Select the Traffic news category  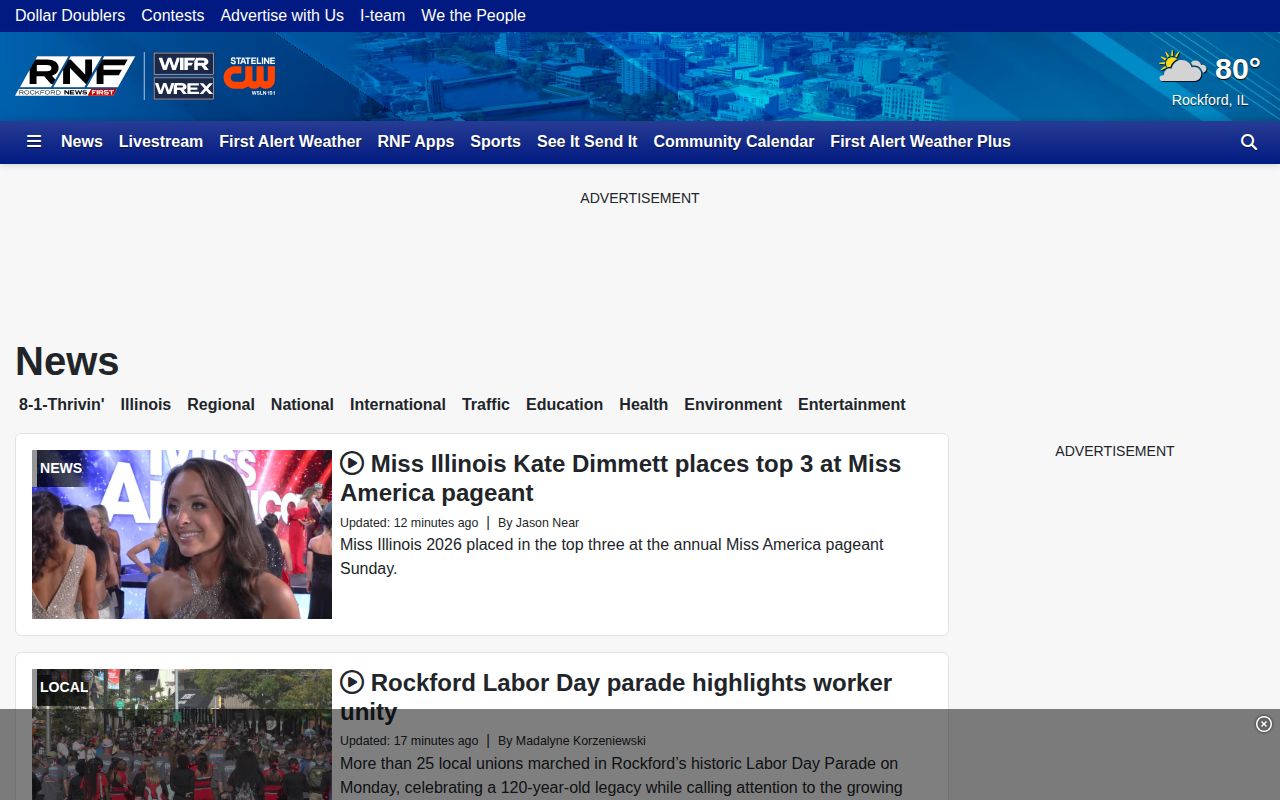point(486,404)
